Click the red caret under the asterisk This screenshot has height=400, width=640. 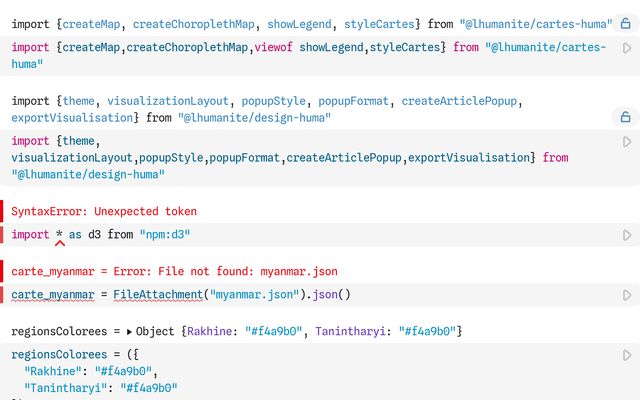[60, 244]
